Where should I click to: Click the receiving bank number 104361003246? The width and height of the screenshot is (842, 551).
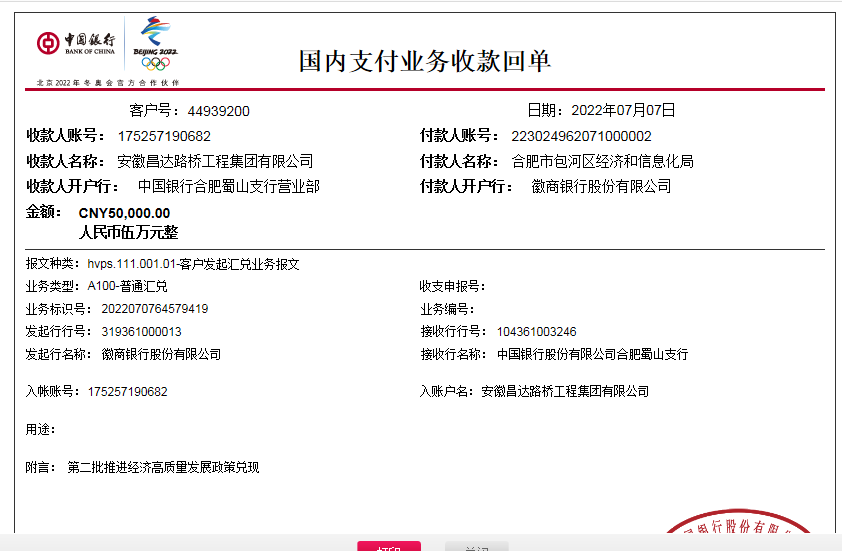click(x=536, y=331)
